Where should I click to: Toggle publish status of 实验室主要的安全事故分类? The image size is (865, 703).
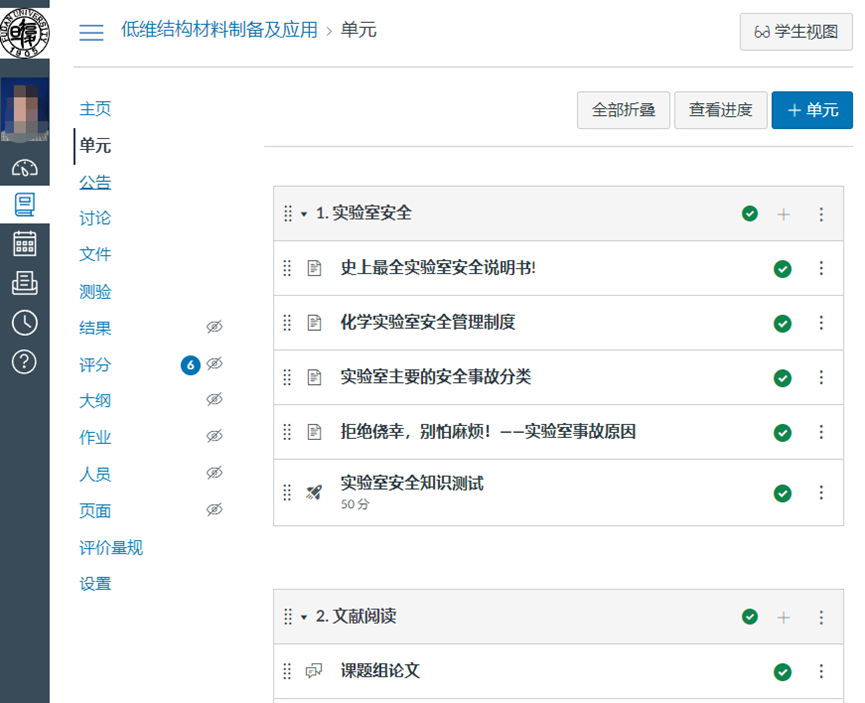point(783,377)
